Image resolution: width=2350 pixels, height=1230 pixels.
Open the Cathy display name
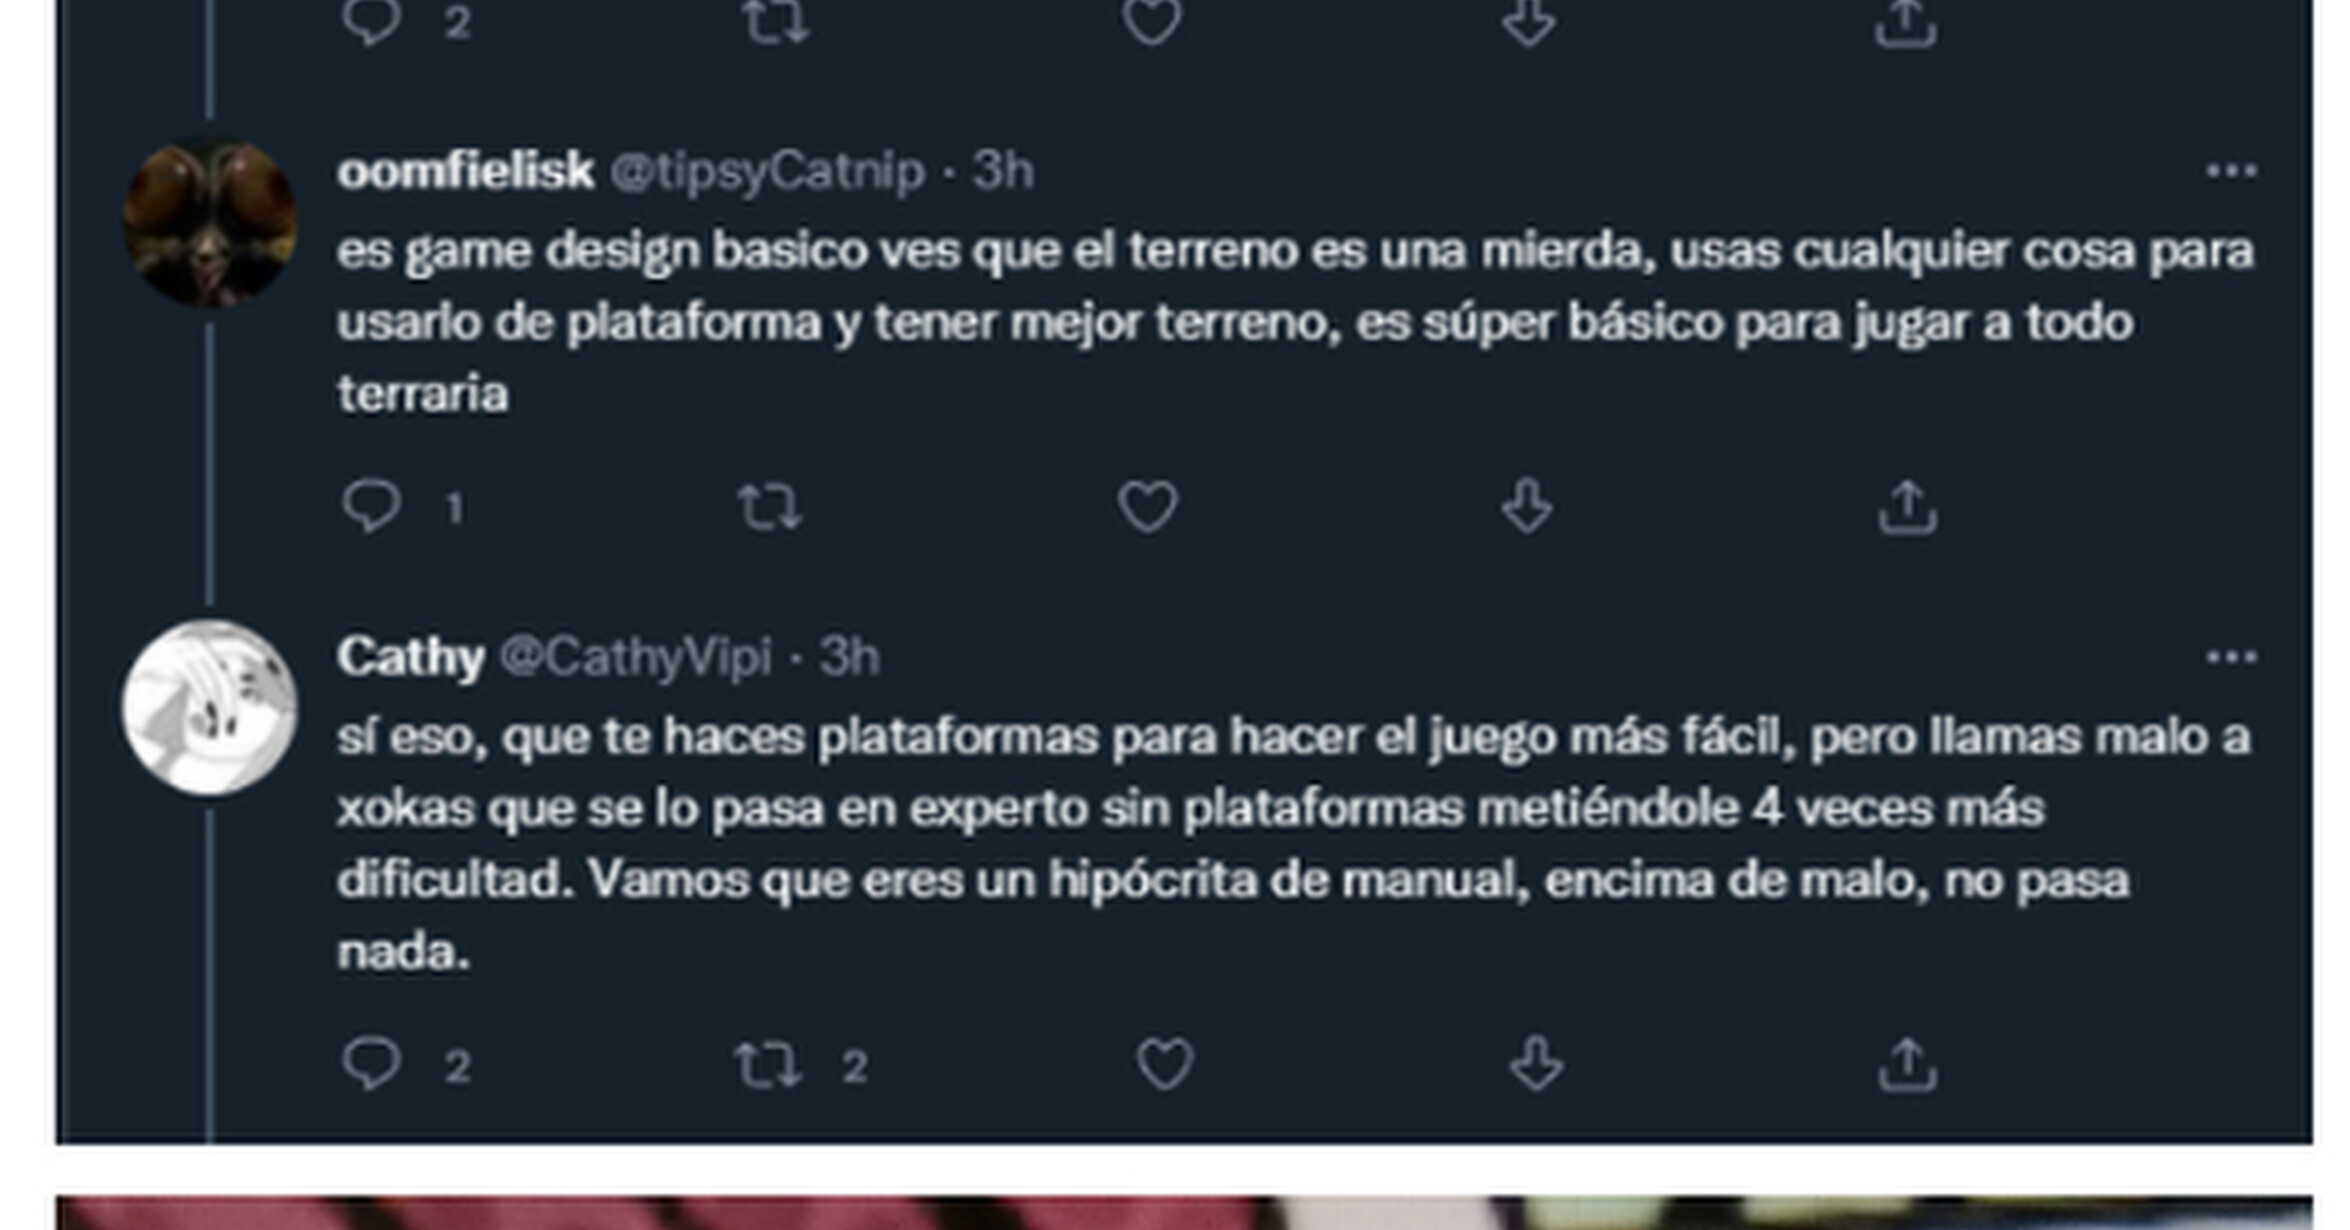[411, 658]
